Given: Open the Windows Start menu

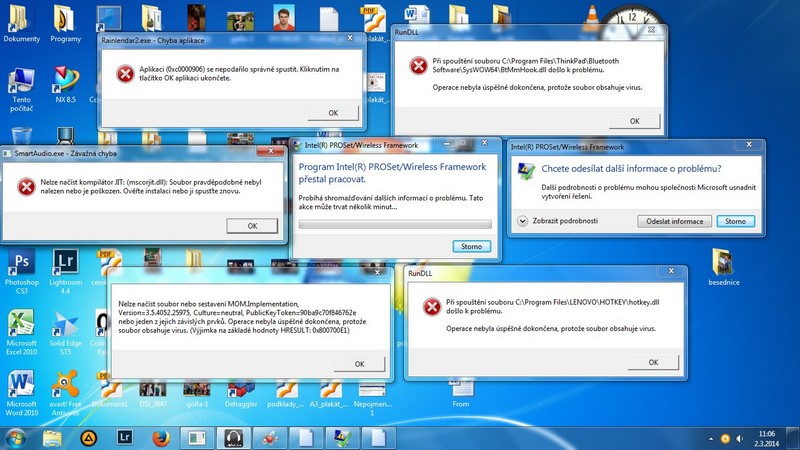Looking at the screenshot, I should pyautogui.click(x=17, y=437).
